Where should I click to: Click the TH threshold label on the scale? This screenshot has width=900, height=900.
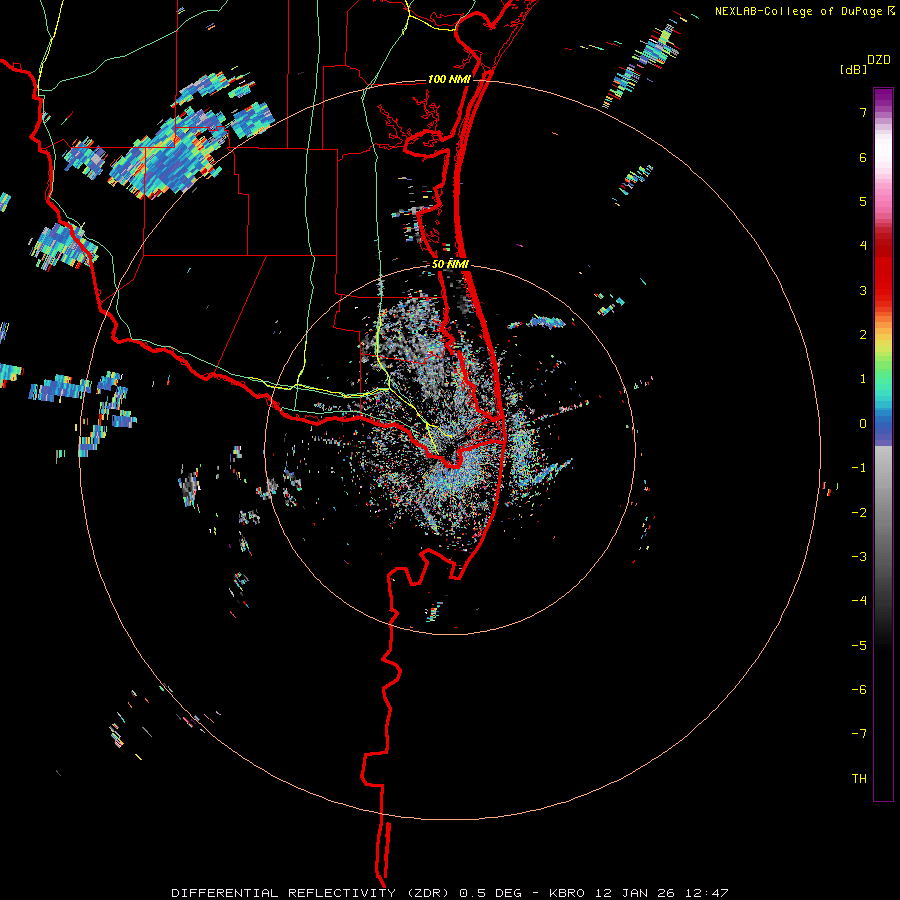click(859, 779)
